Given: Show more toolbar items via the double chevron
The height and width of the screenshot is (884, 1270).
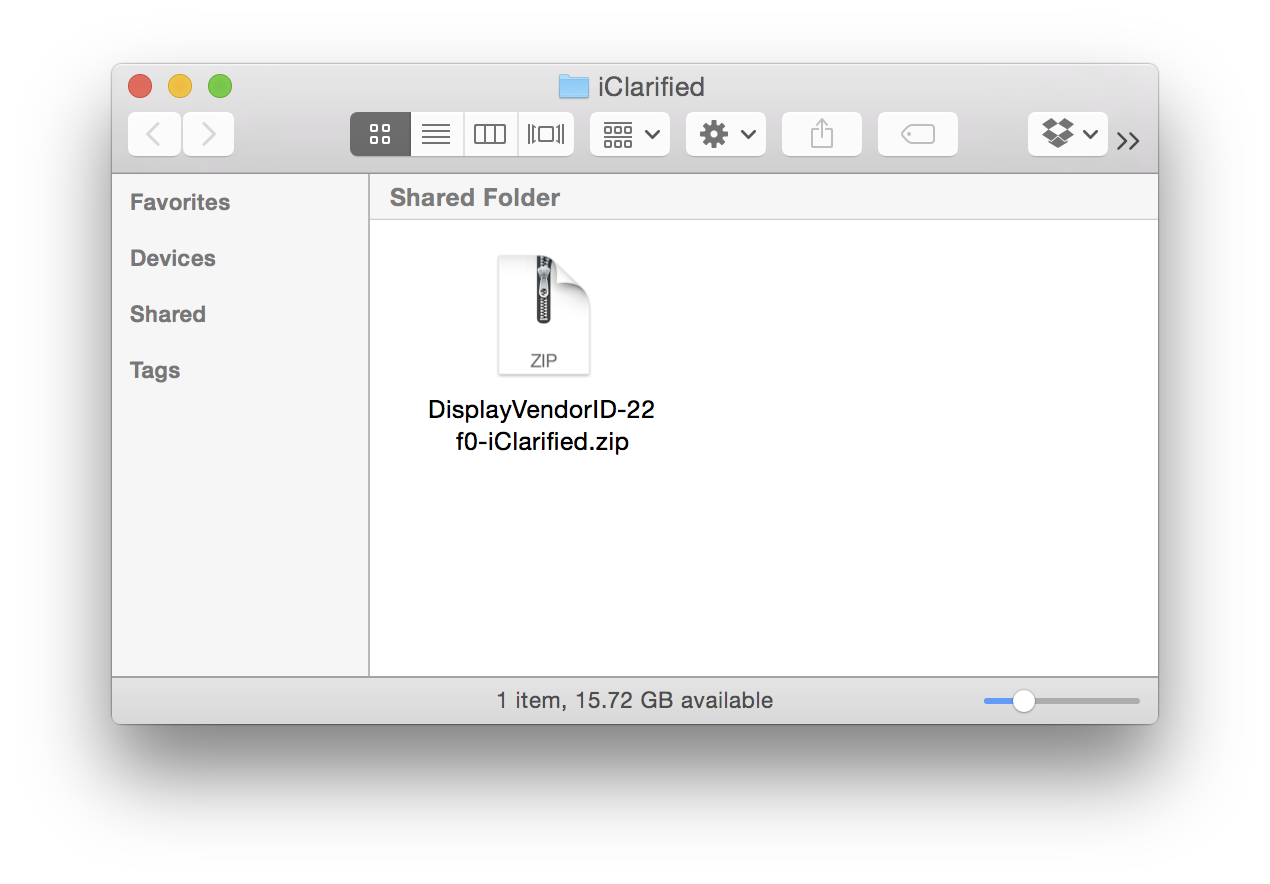Looking at the screenshot, I should [1129, 141].
